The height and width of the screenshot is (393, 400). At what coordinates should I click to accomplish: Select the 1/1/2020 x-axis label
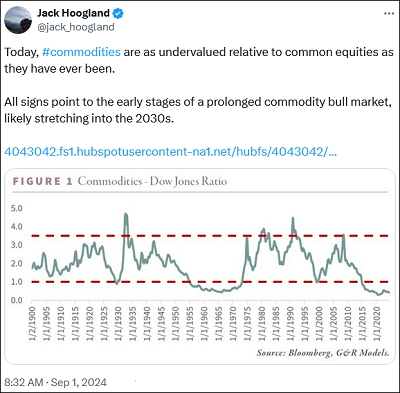tap(376, 324)
